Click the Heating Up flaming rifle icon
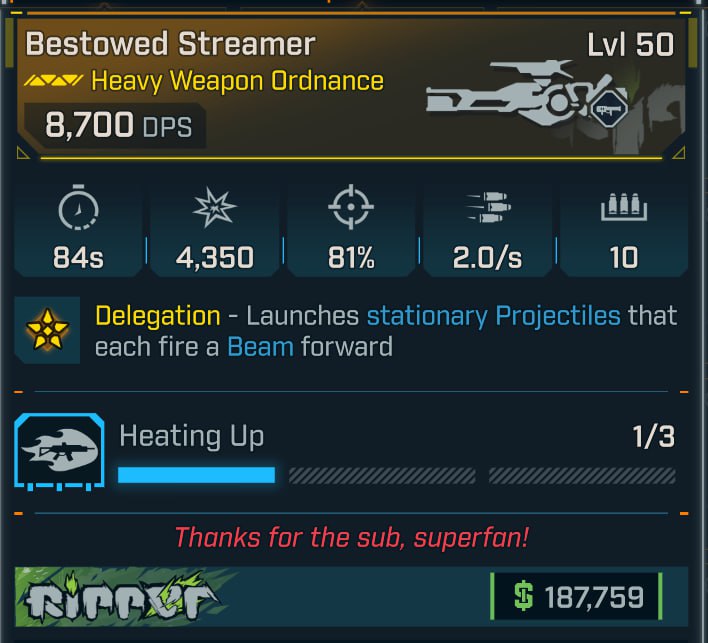 pos(60,451)
